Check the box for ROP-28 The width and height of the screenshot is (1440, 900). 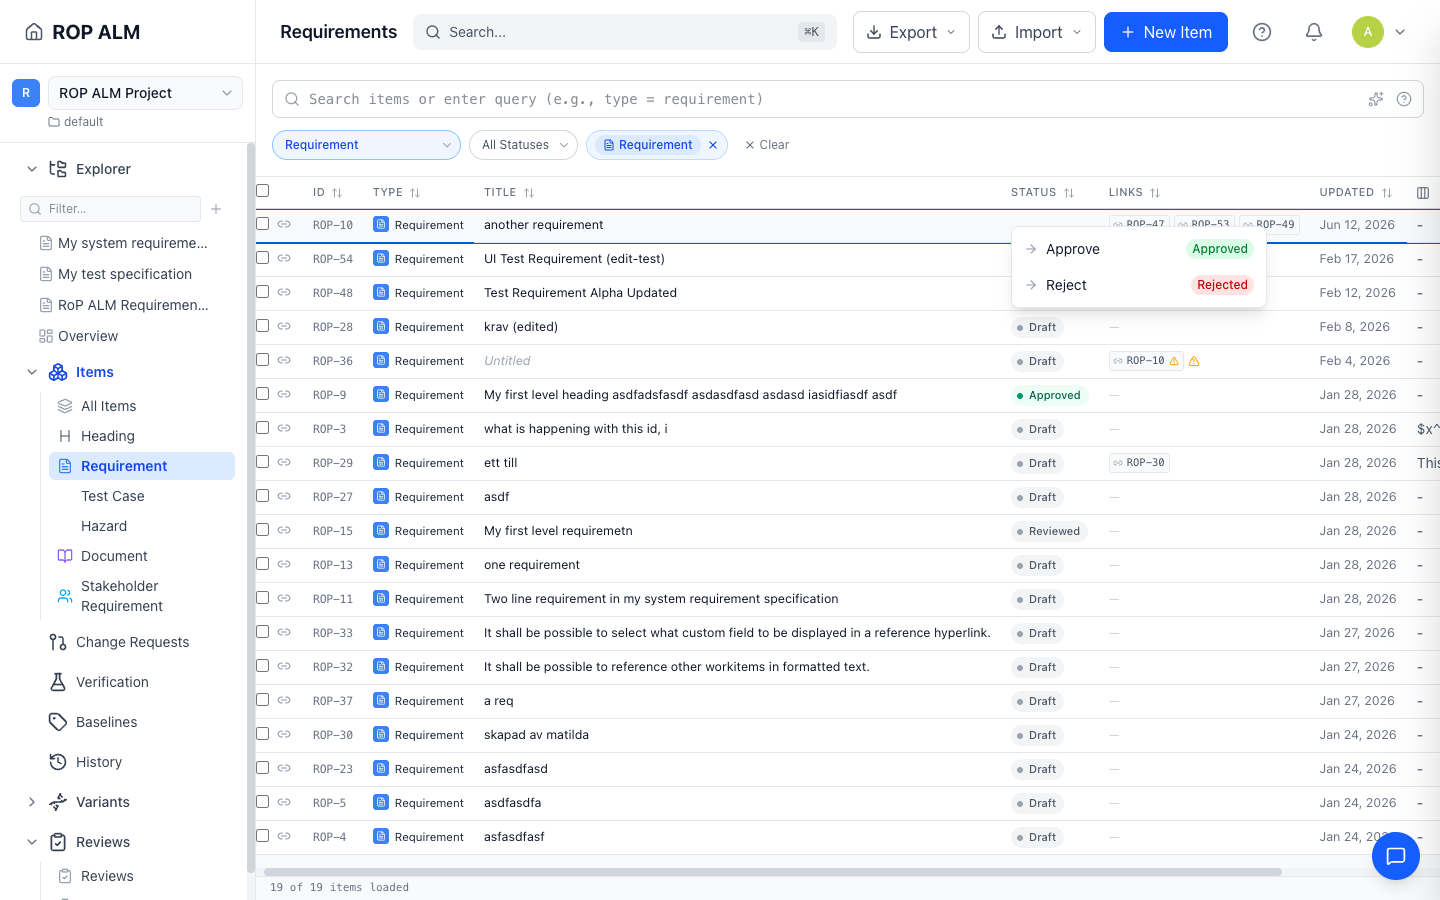click(263, 326)
